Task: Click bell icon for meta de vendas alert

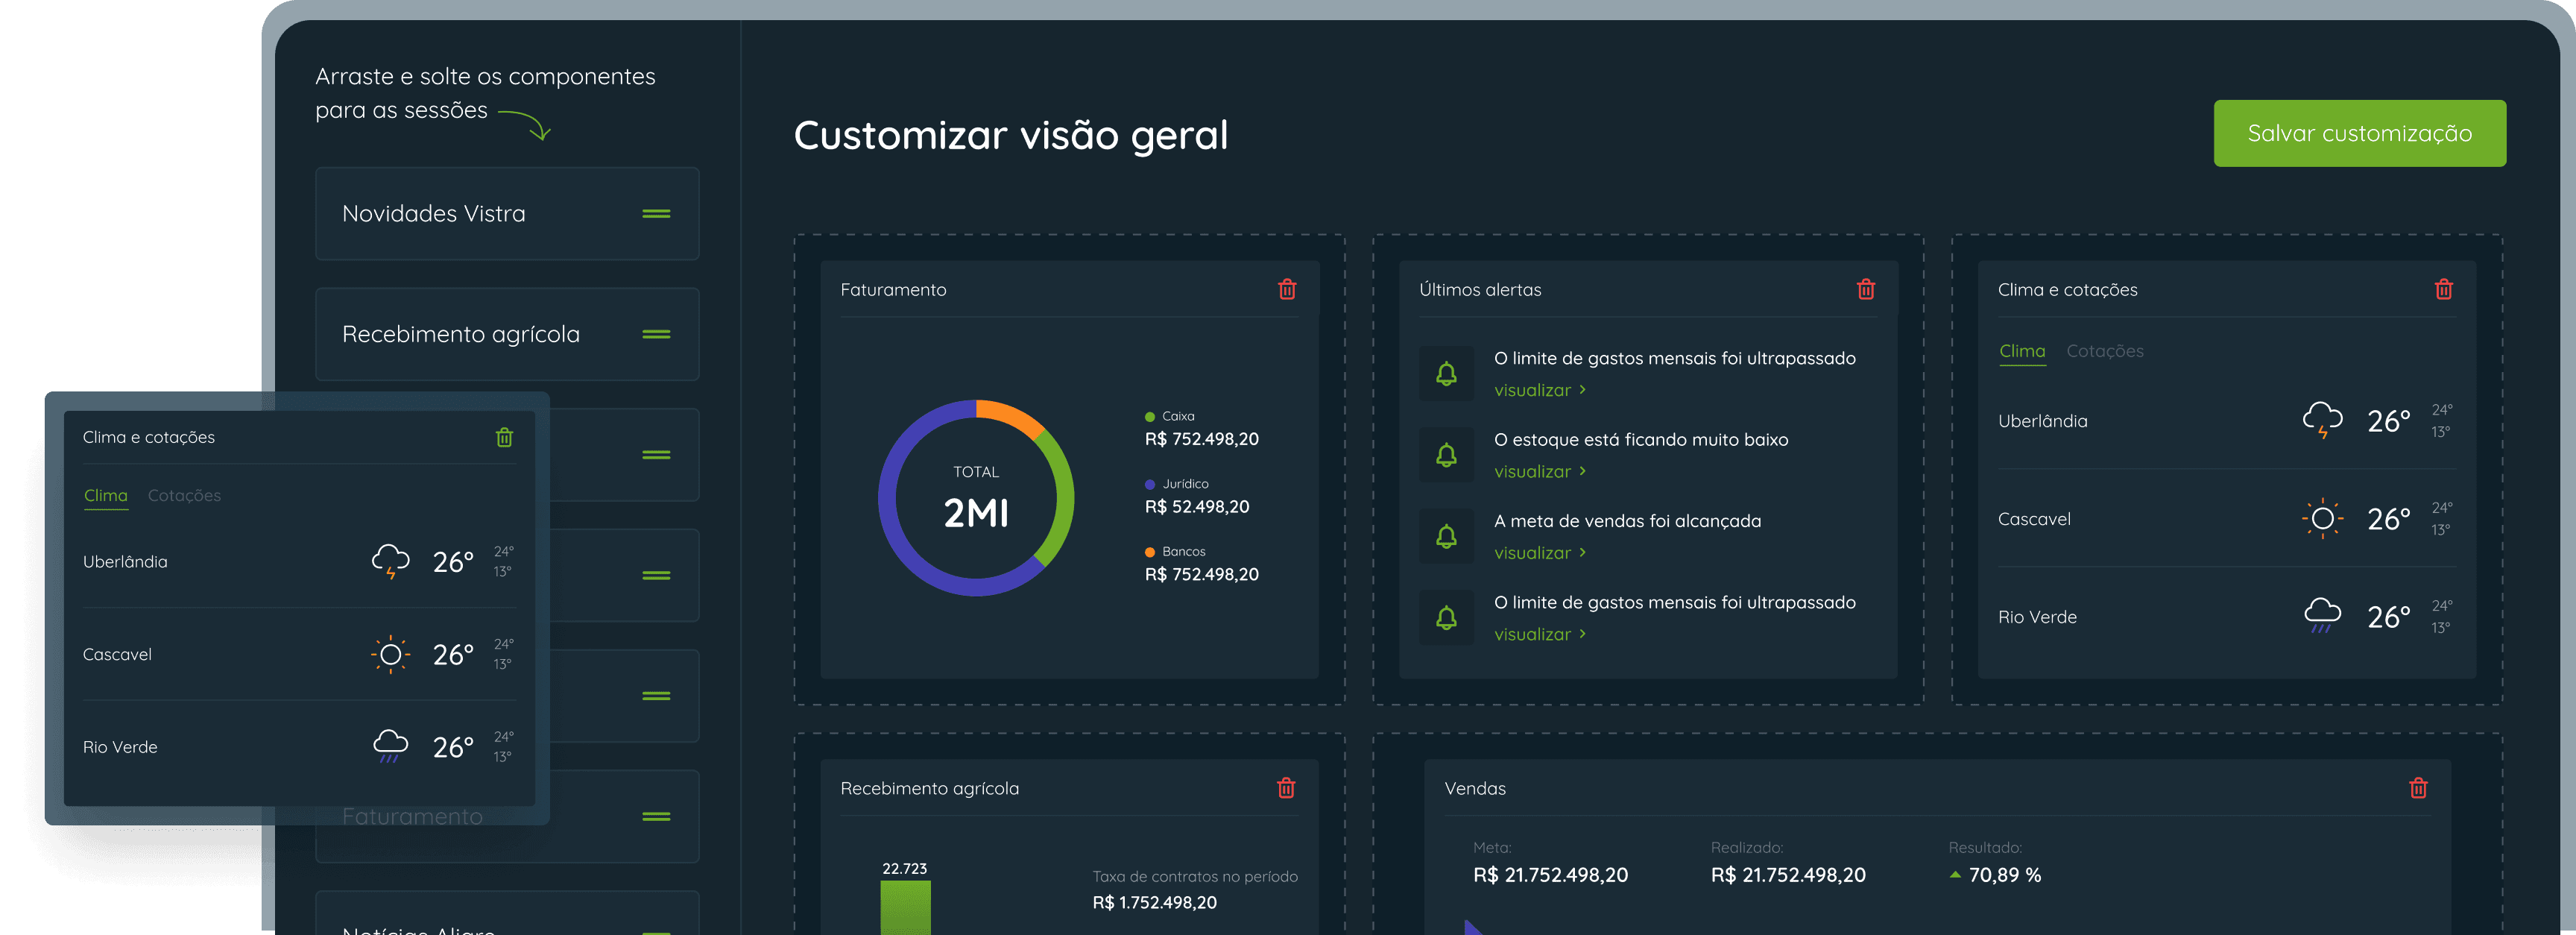Action: tap(1446, 537)
